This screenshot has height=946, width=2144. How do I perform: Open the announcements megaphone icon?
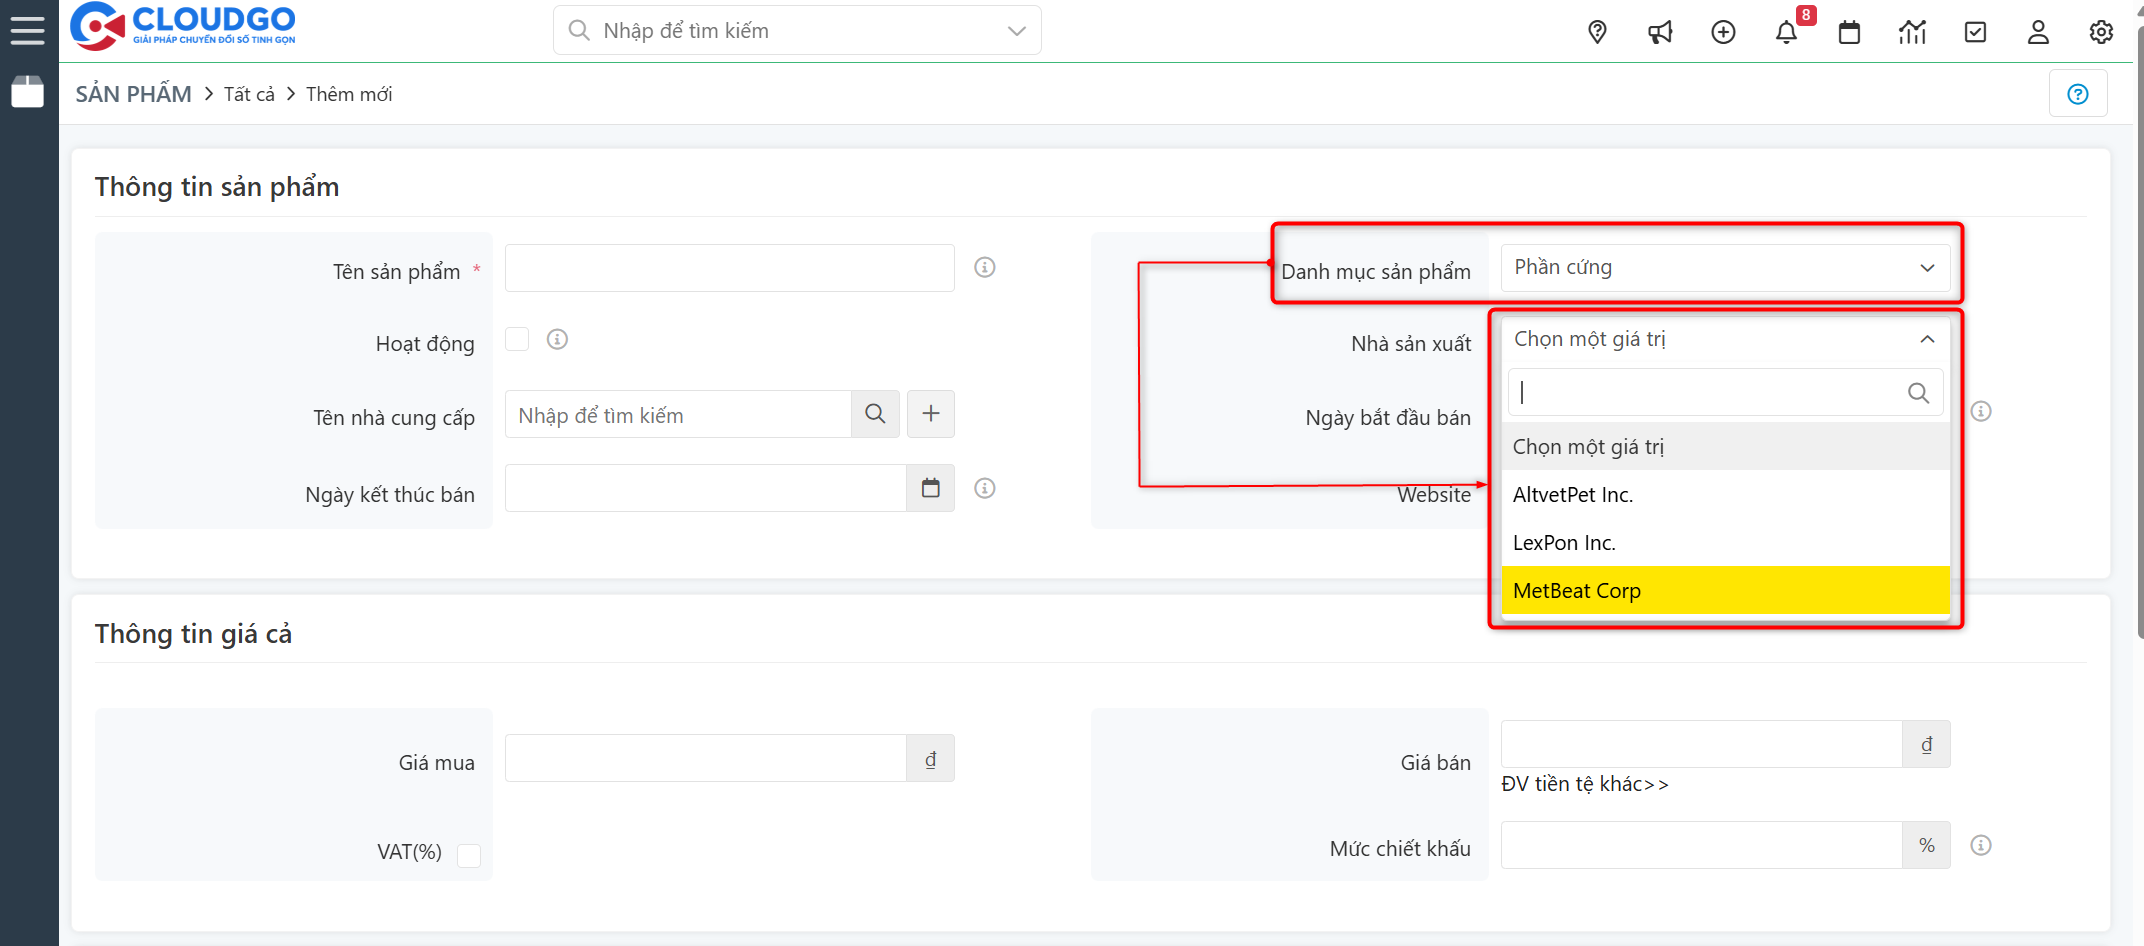click(1661, 31)
